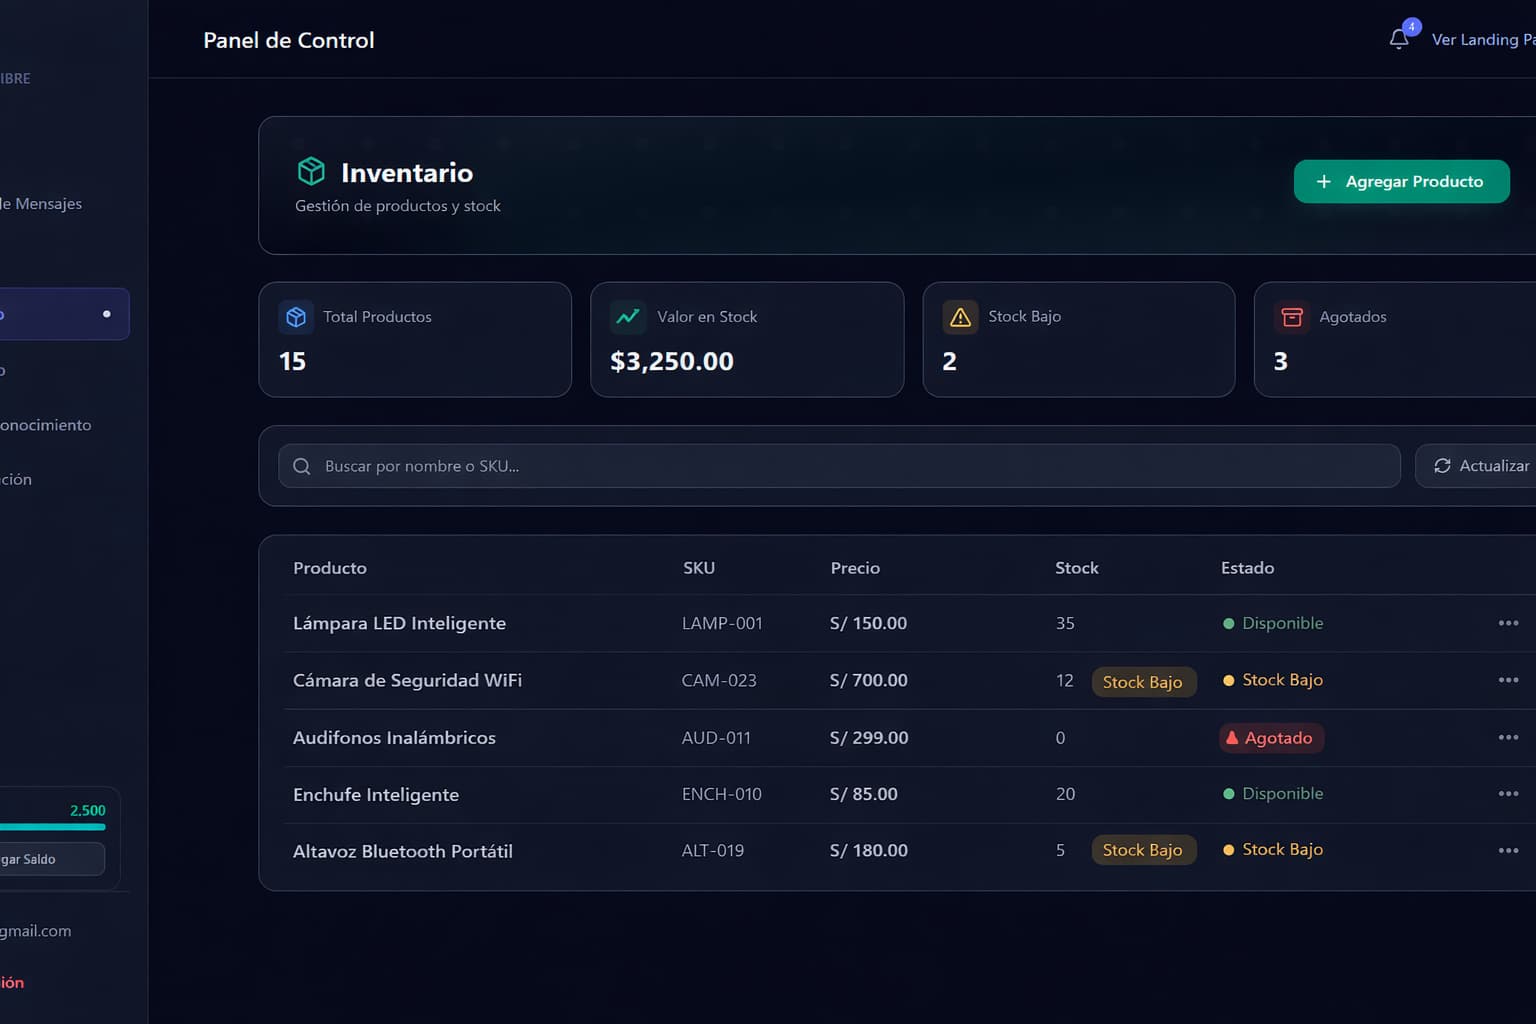Click the Stock Bajo summary card
The height and width of the screenshot is (1024, 1536).
(x=1079, y=339)
